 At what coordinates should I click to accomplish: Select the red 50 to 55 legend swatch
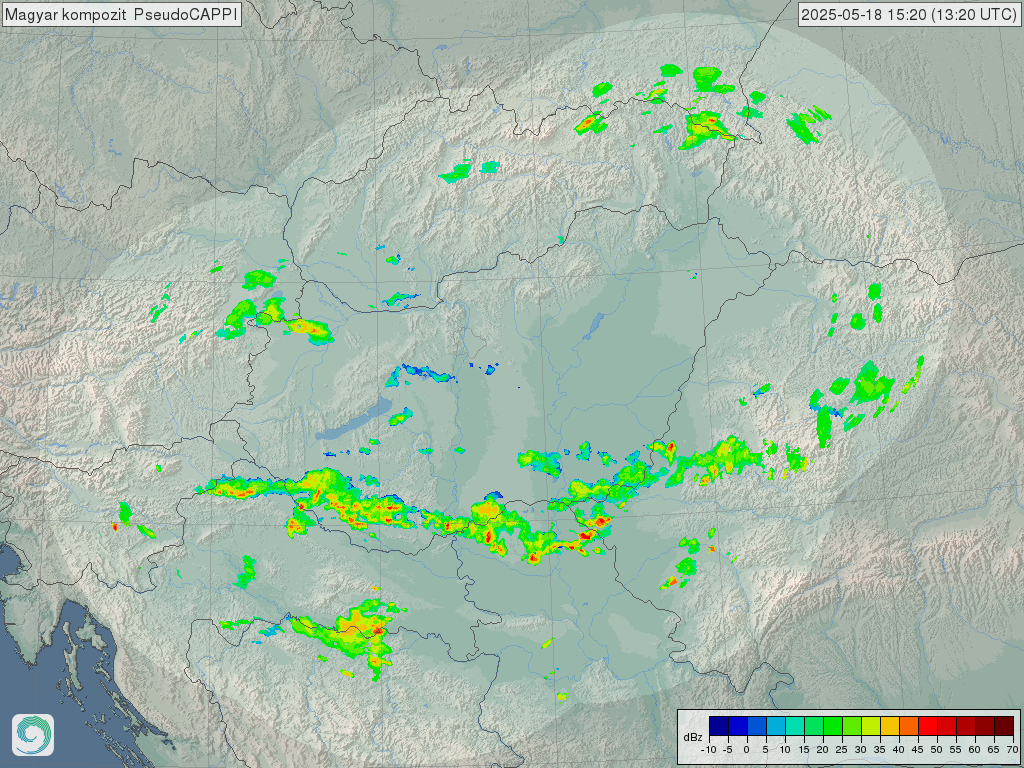pyautogui.click(x=946, y=726)
